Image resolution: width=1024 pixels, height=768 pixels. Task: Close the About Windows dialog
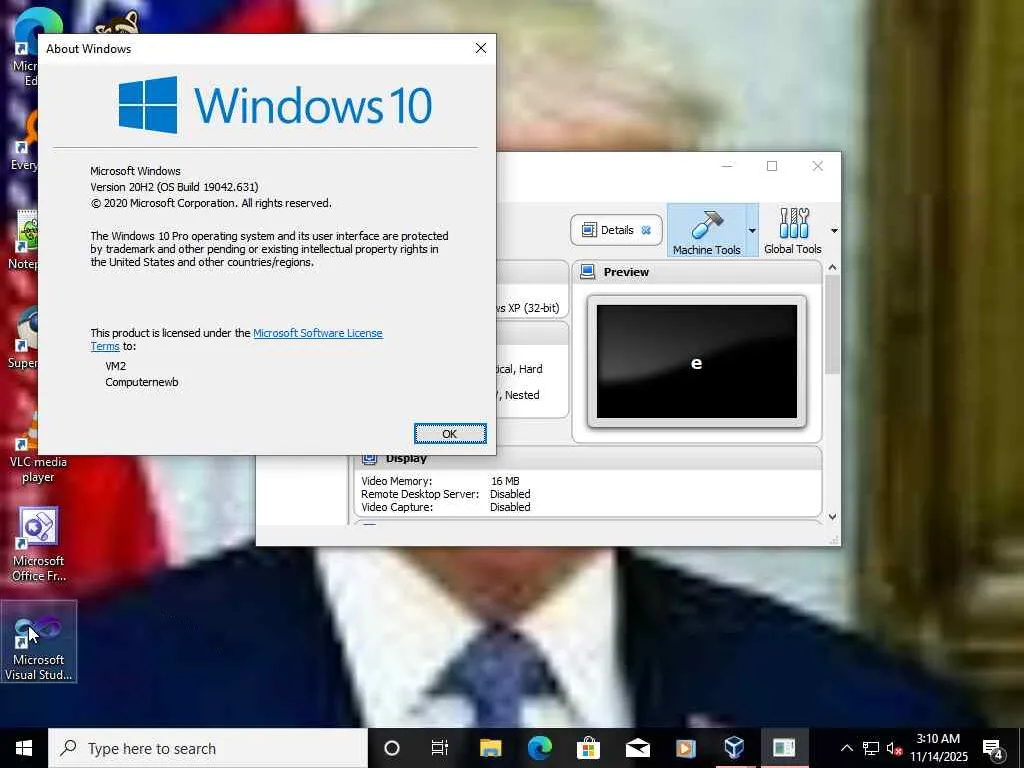coord(481,48)
